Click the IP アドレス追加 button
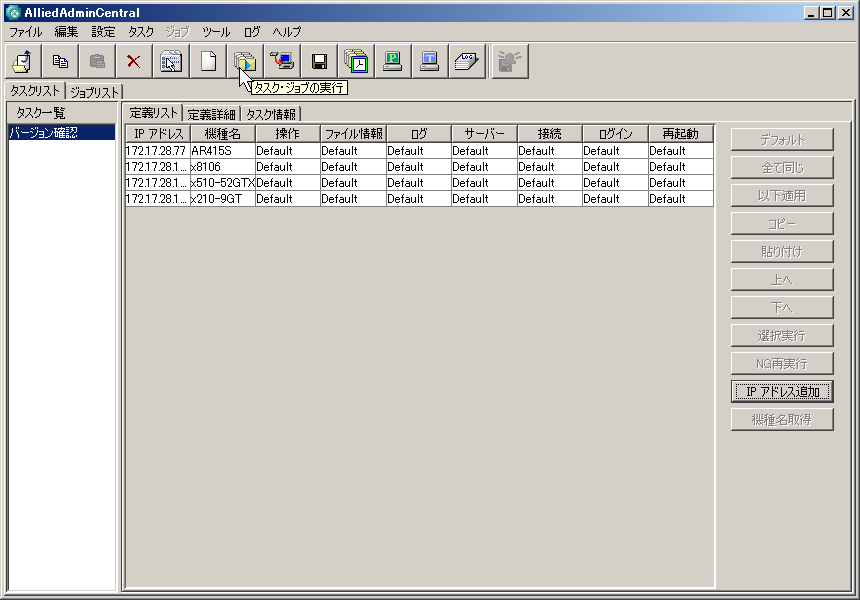The image size is (860, 600). click(x=782, y=392)
